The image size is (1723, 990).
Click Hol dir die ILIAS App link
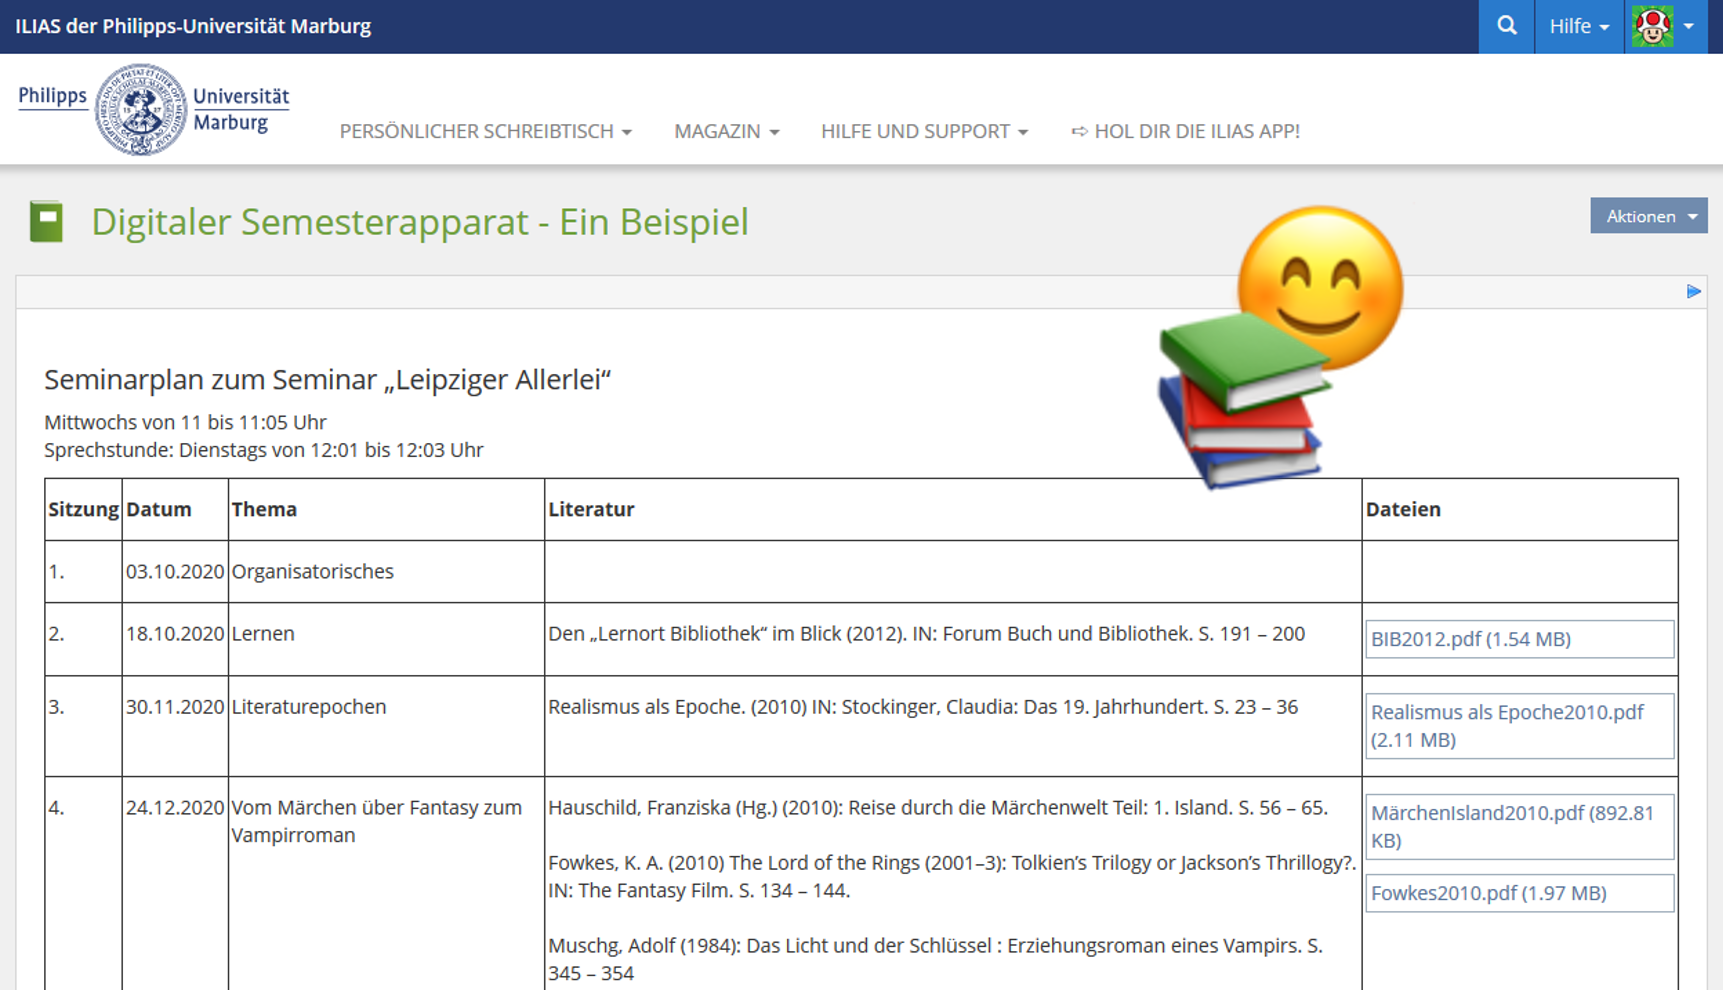point(1185,131)
